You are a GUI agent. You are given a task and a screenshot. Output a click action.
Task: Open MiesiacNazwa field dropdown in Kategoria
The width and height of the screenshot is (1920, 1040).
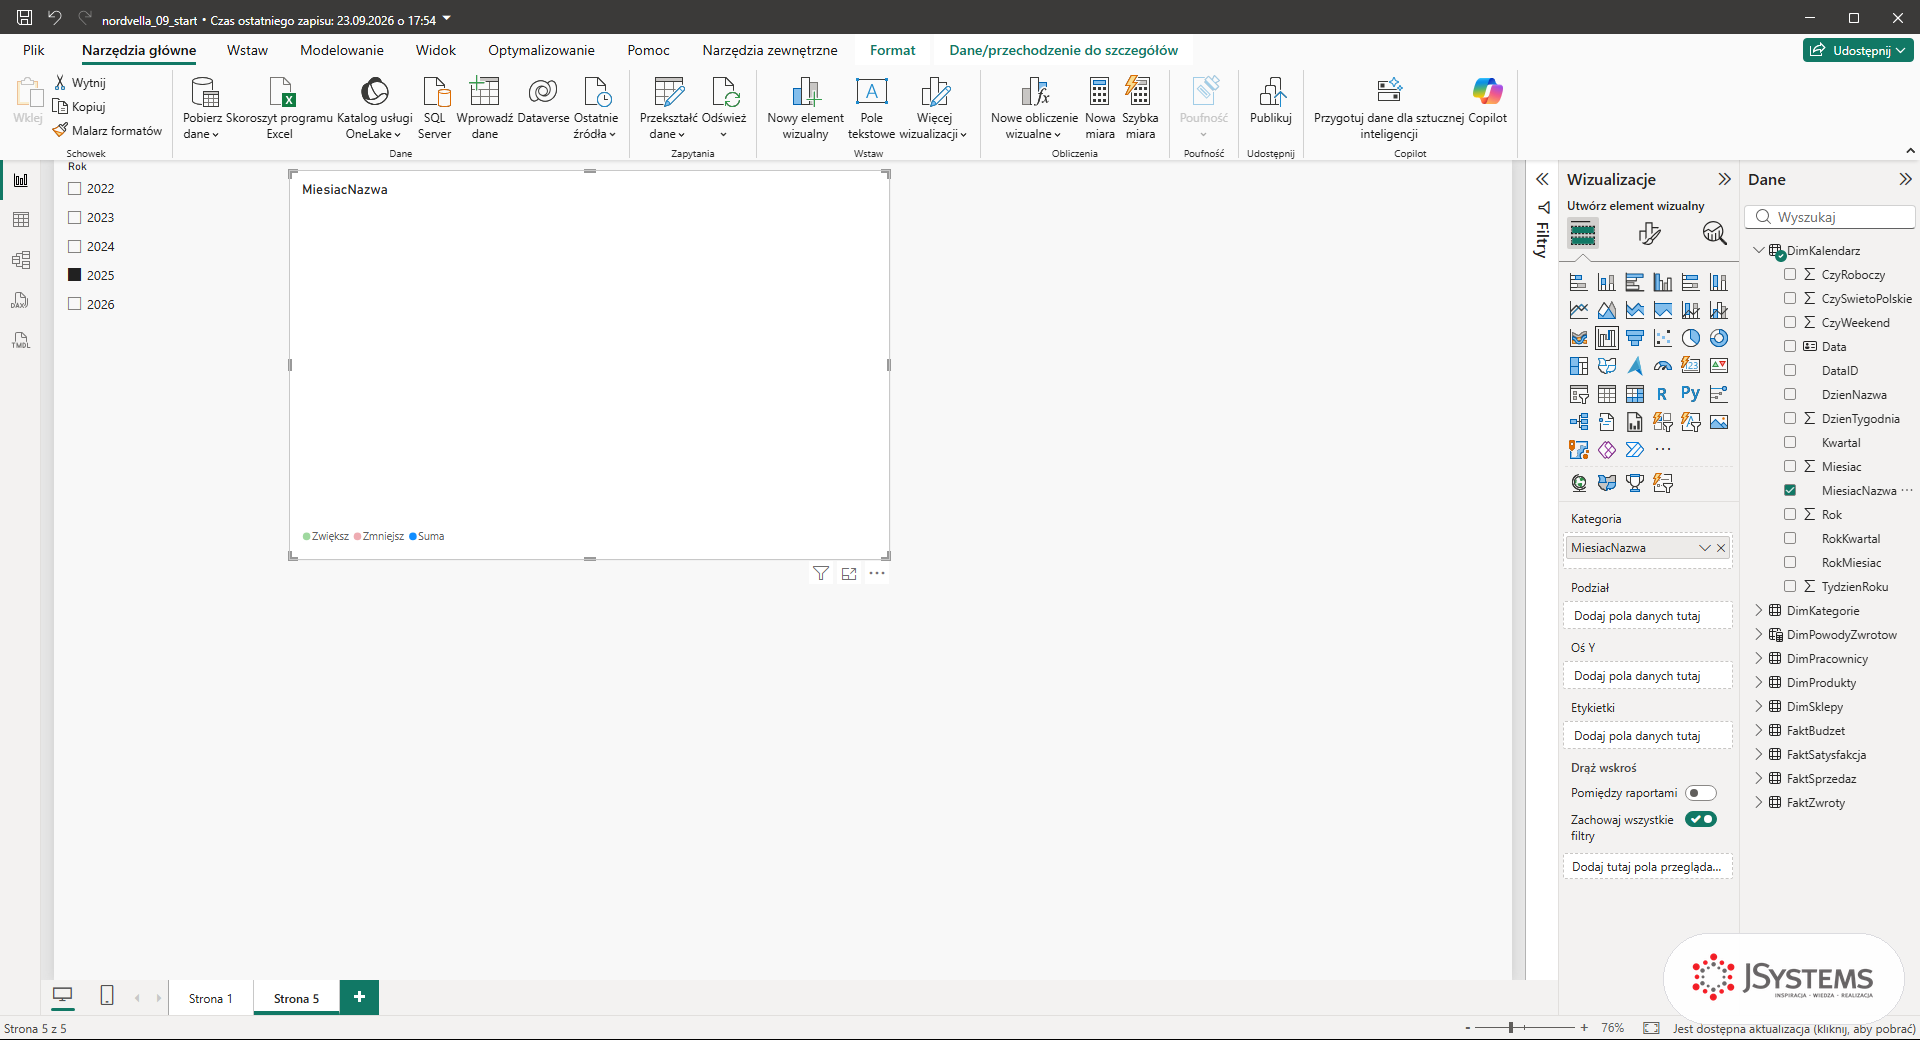point(1705,548)
